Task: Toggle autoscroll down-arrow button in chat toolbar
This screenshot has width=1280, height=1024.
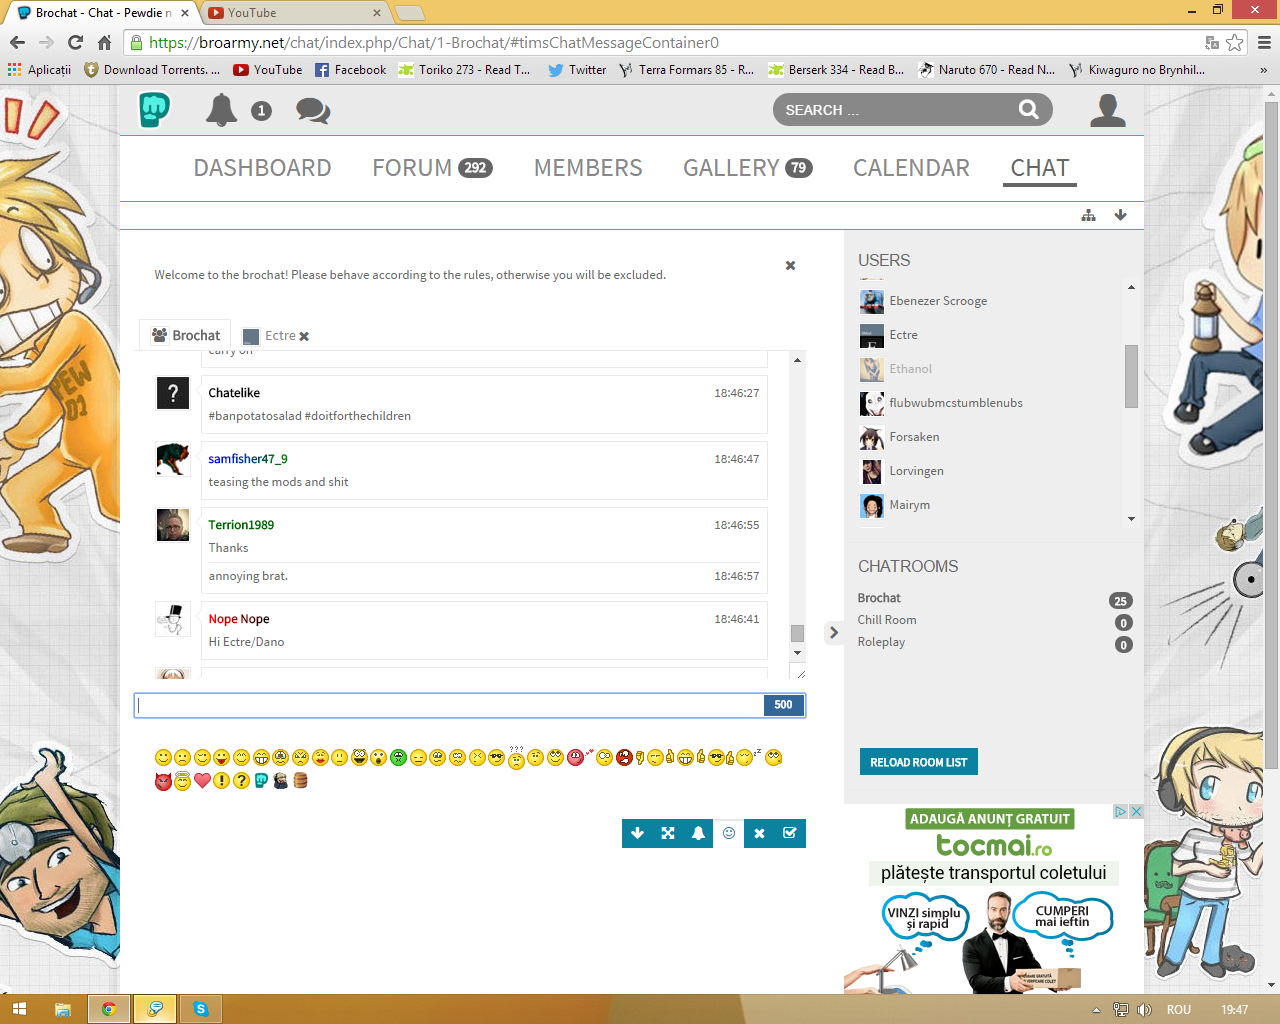Action: [x=637, y=833]
